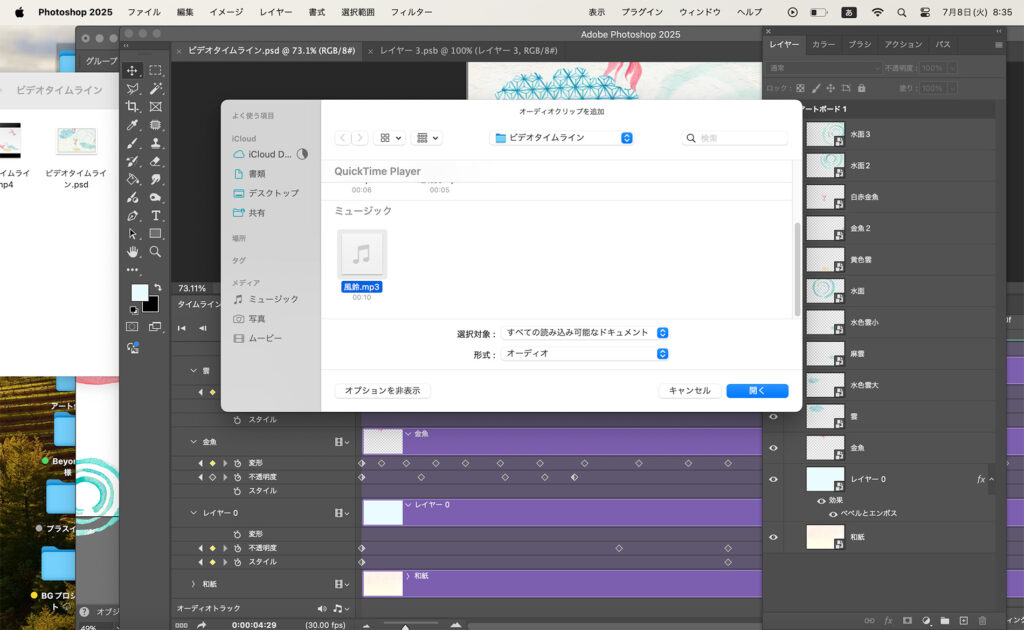
Task: Open the ビデオタイムライン folder location popup
Action: pos(562,138)
